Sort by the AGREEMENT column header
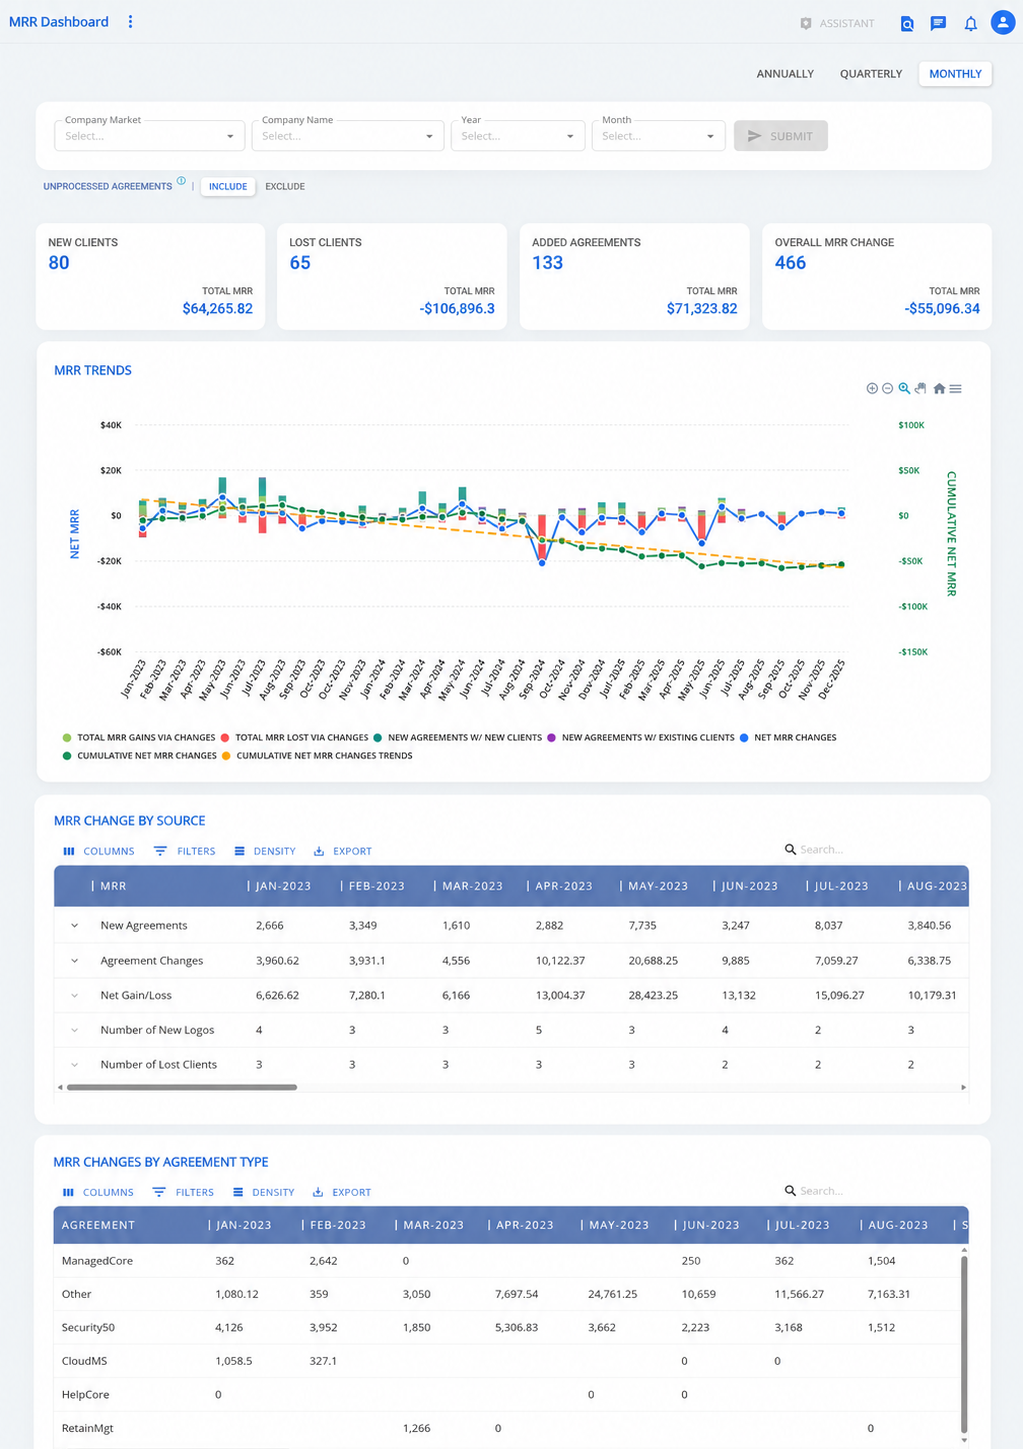The image size is (1023, 1449). pyautogui.click(x=98, y=1225)
